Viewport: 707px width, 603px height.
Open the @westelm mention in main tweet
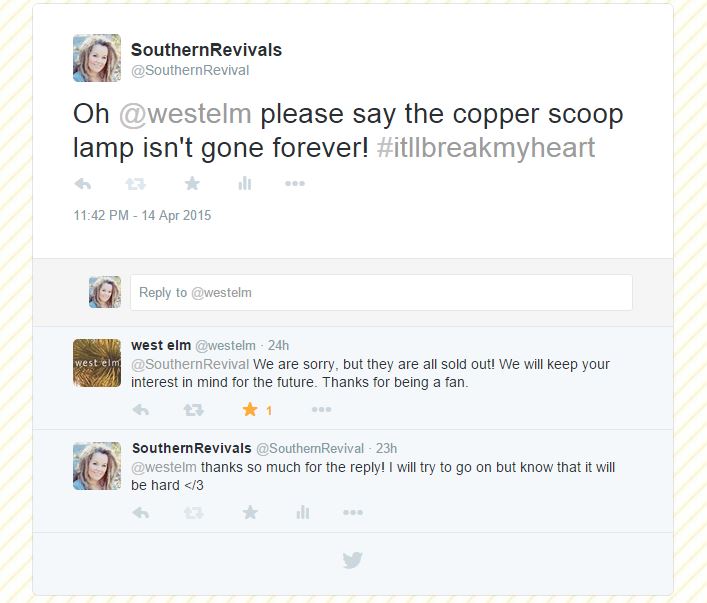[x=185, y=114]
